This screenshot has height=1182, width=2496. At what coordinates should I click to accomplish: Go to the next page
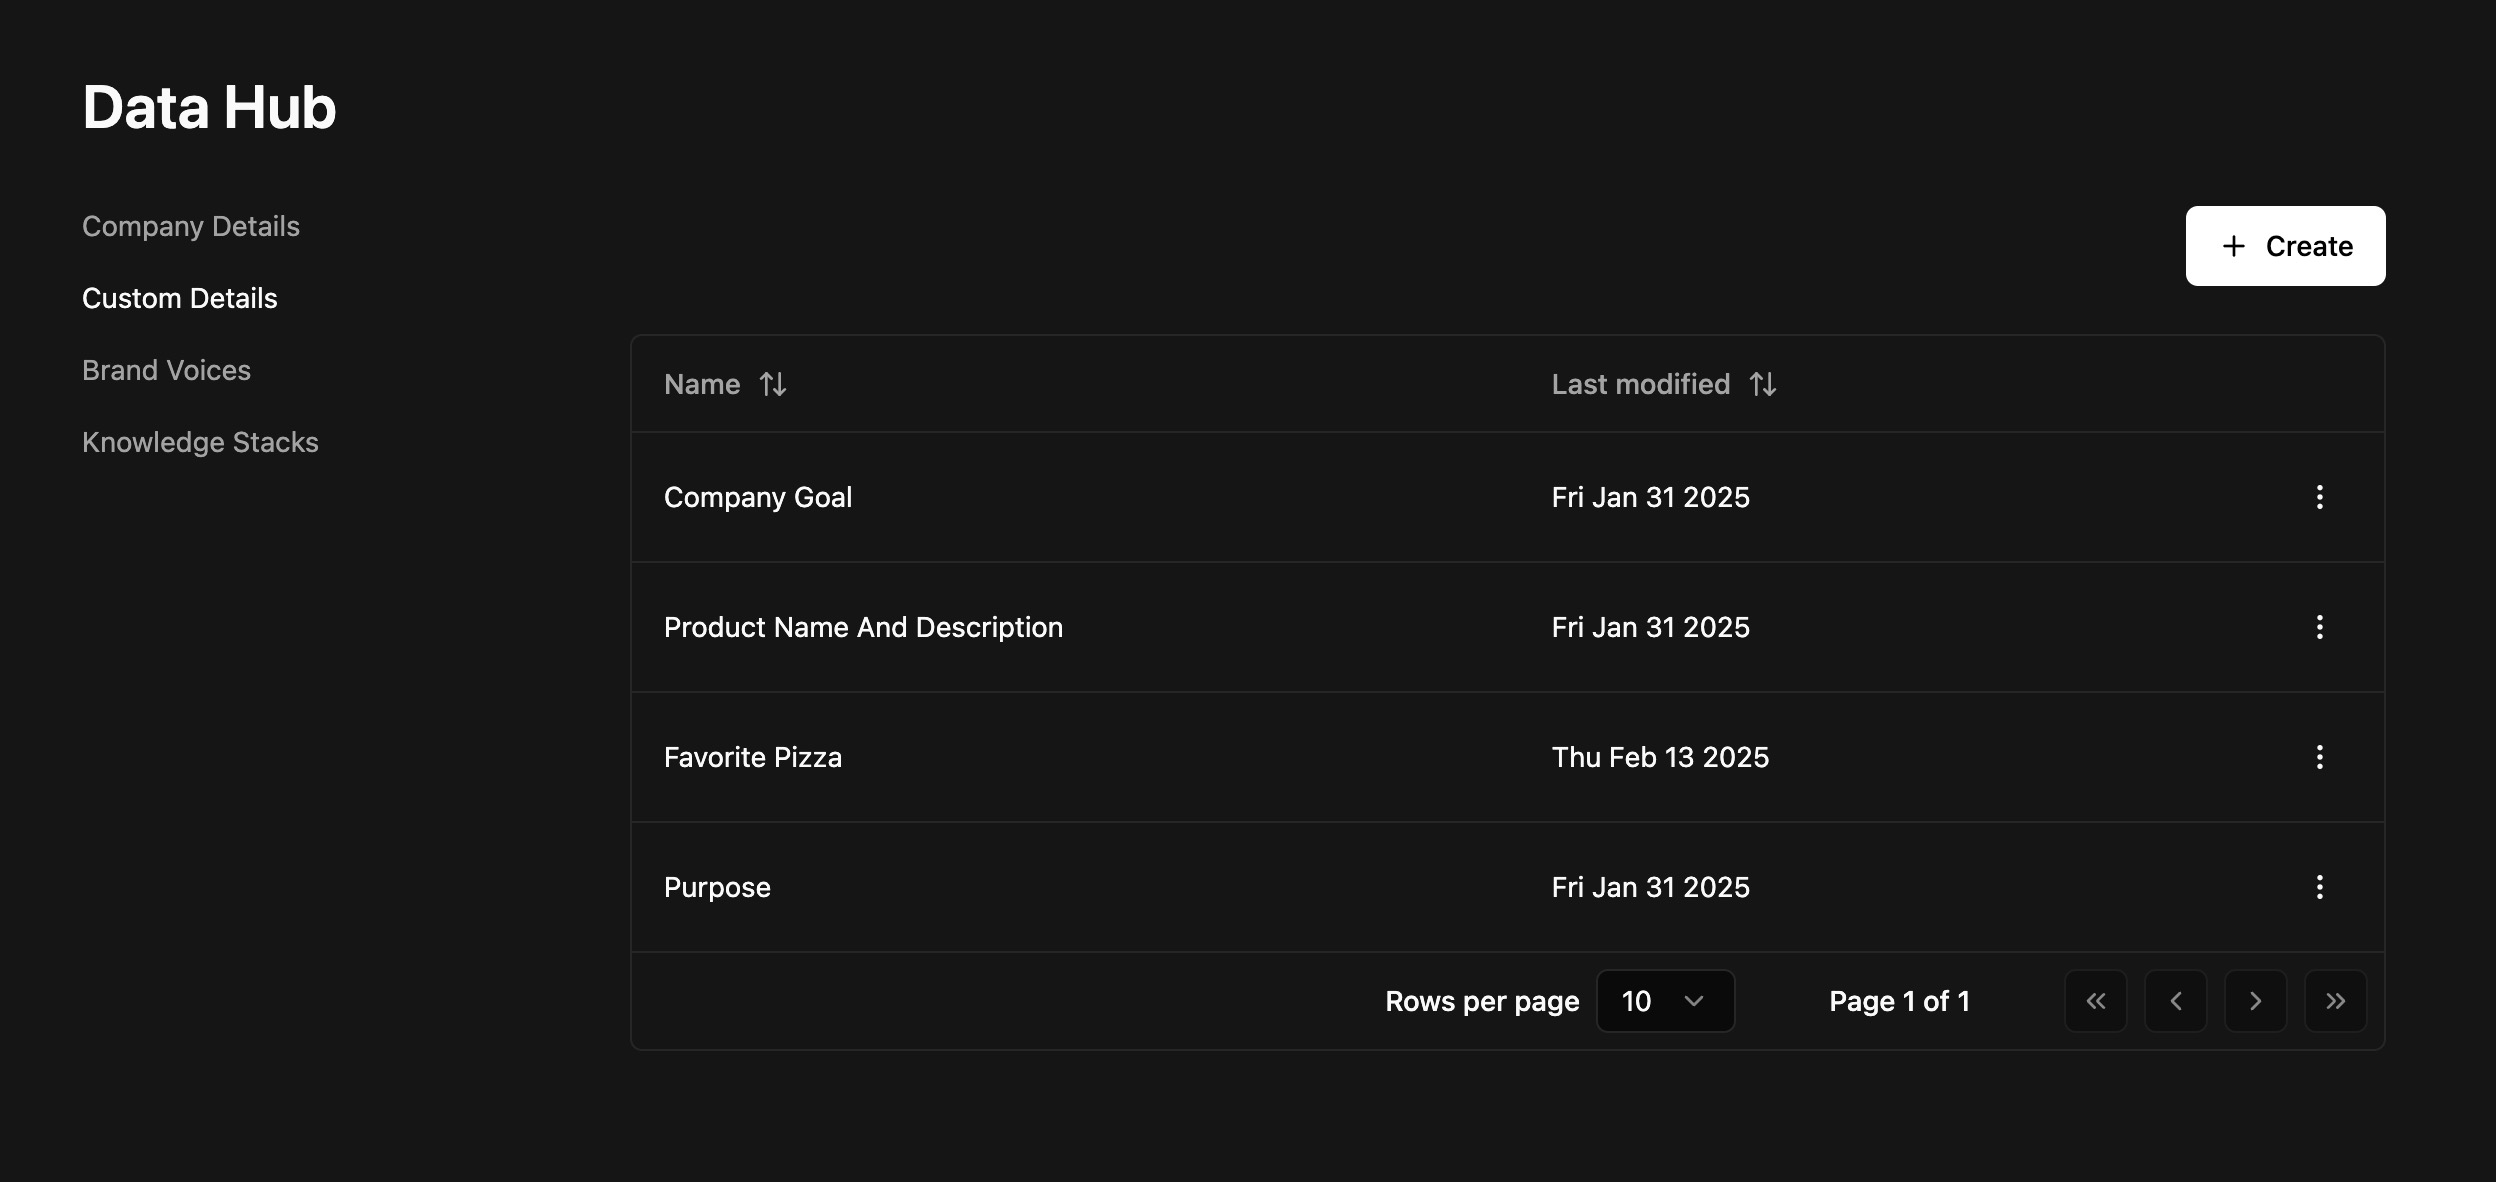(2255, 1001)
